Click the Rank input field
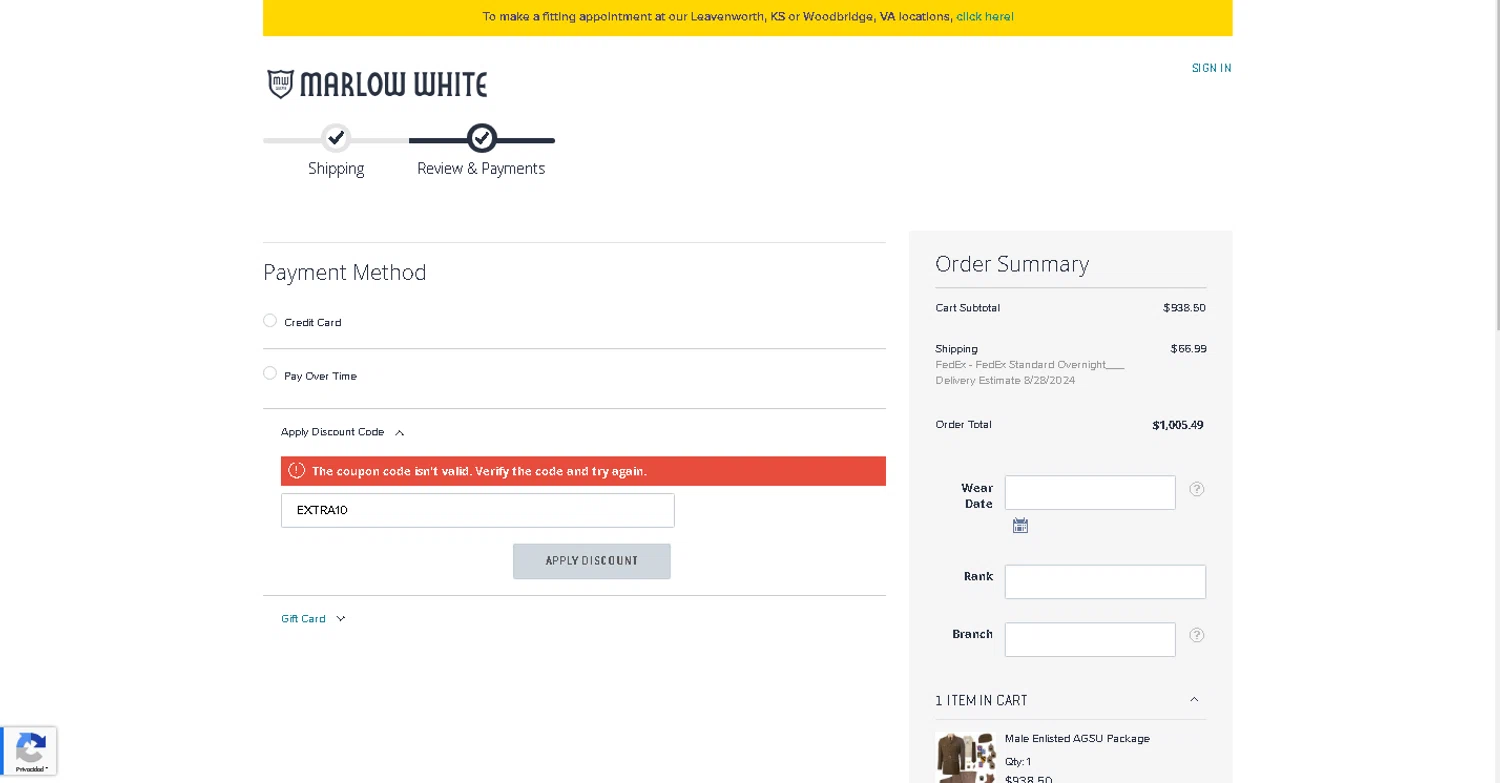Viewport: 1500px width, 783px height. point(1105,582)
